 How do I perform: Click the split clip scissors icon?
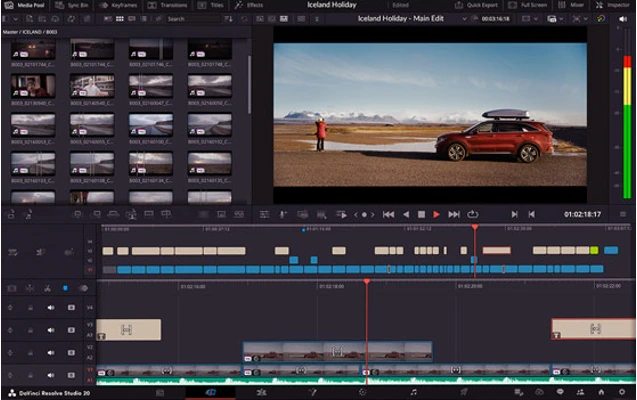coord(47,288)
